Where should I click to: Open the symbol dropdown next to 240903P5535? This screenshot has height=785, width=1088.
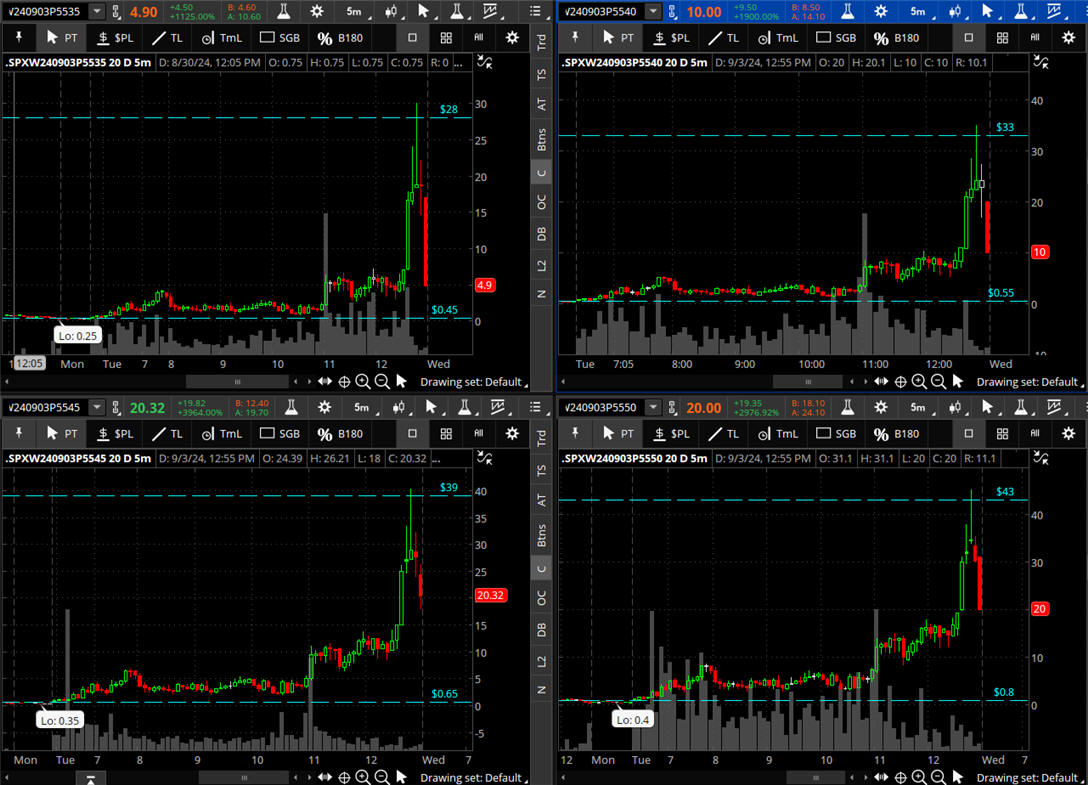(96, 12)
